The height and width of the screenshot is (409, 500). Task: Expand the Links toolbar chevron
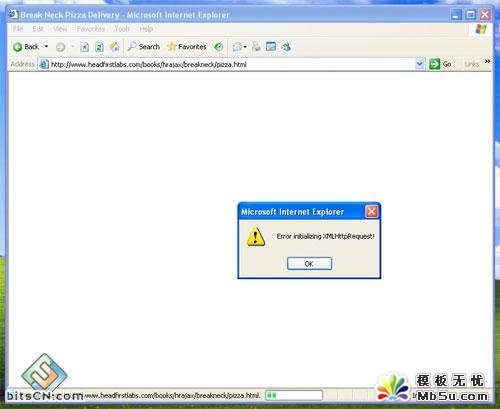487,62
